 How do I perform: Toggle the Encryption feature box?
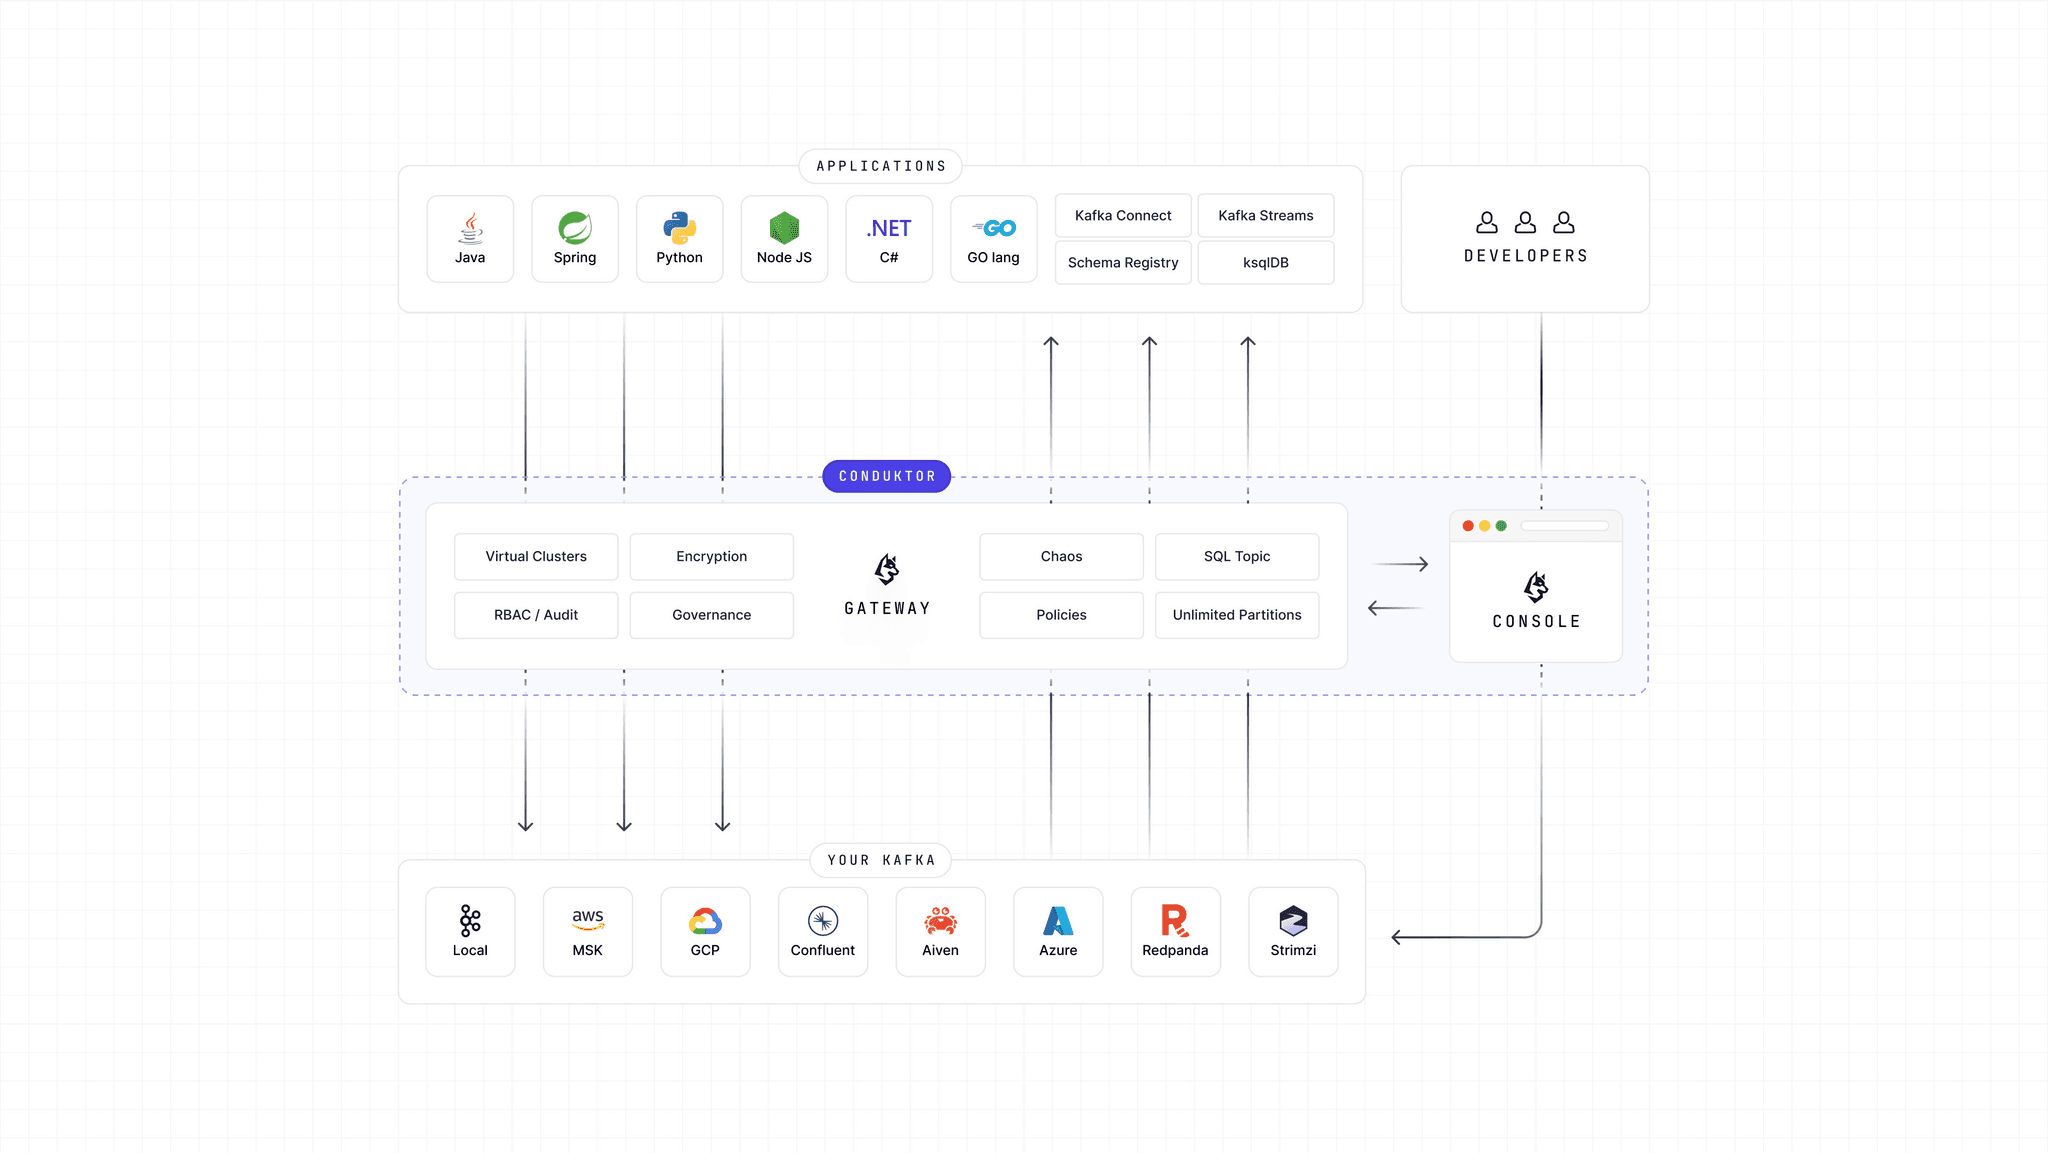tap(711, 556)
